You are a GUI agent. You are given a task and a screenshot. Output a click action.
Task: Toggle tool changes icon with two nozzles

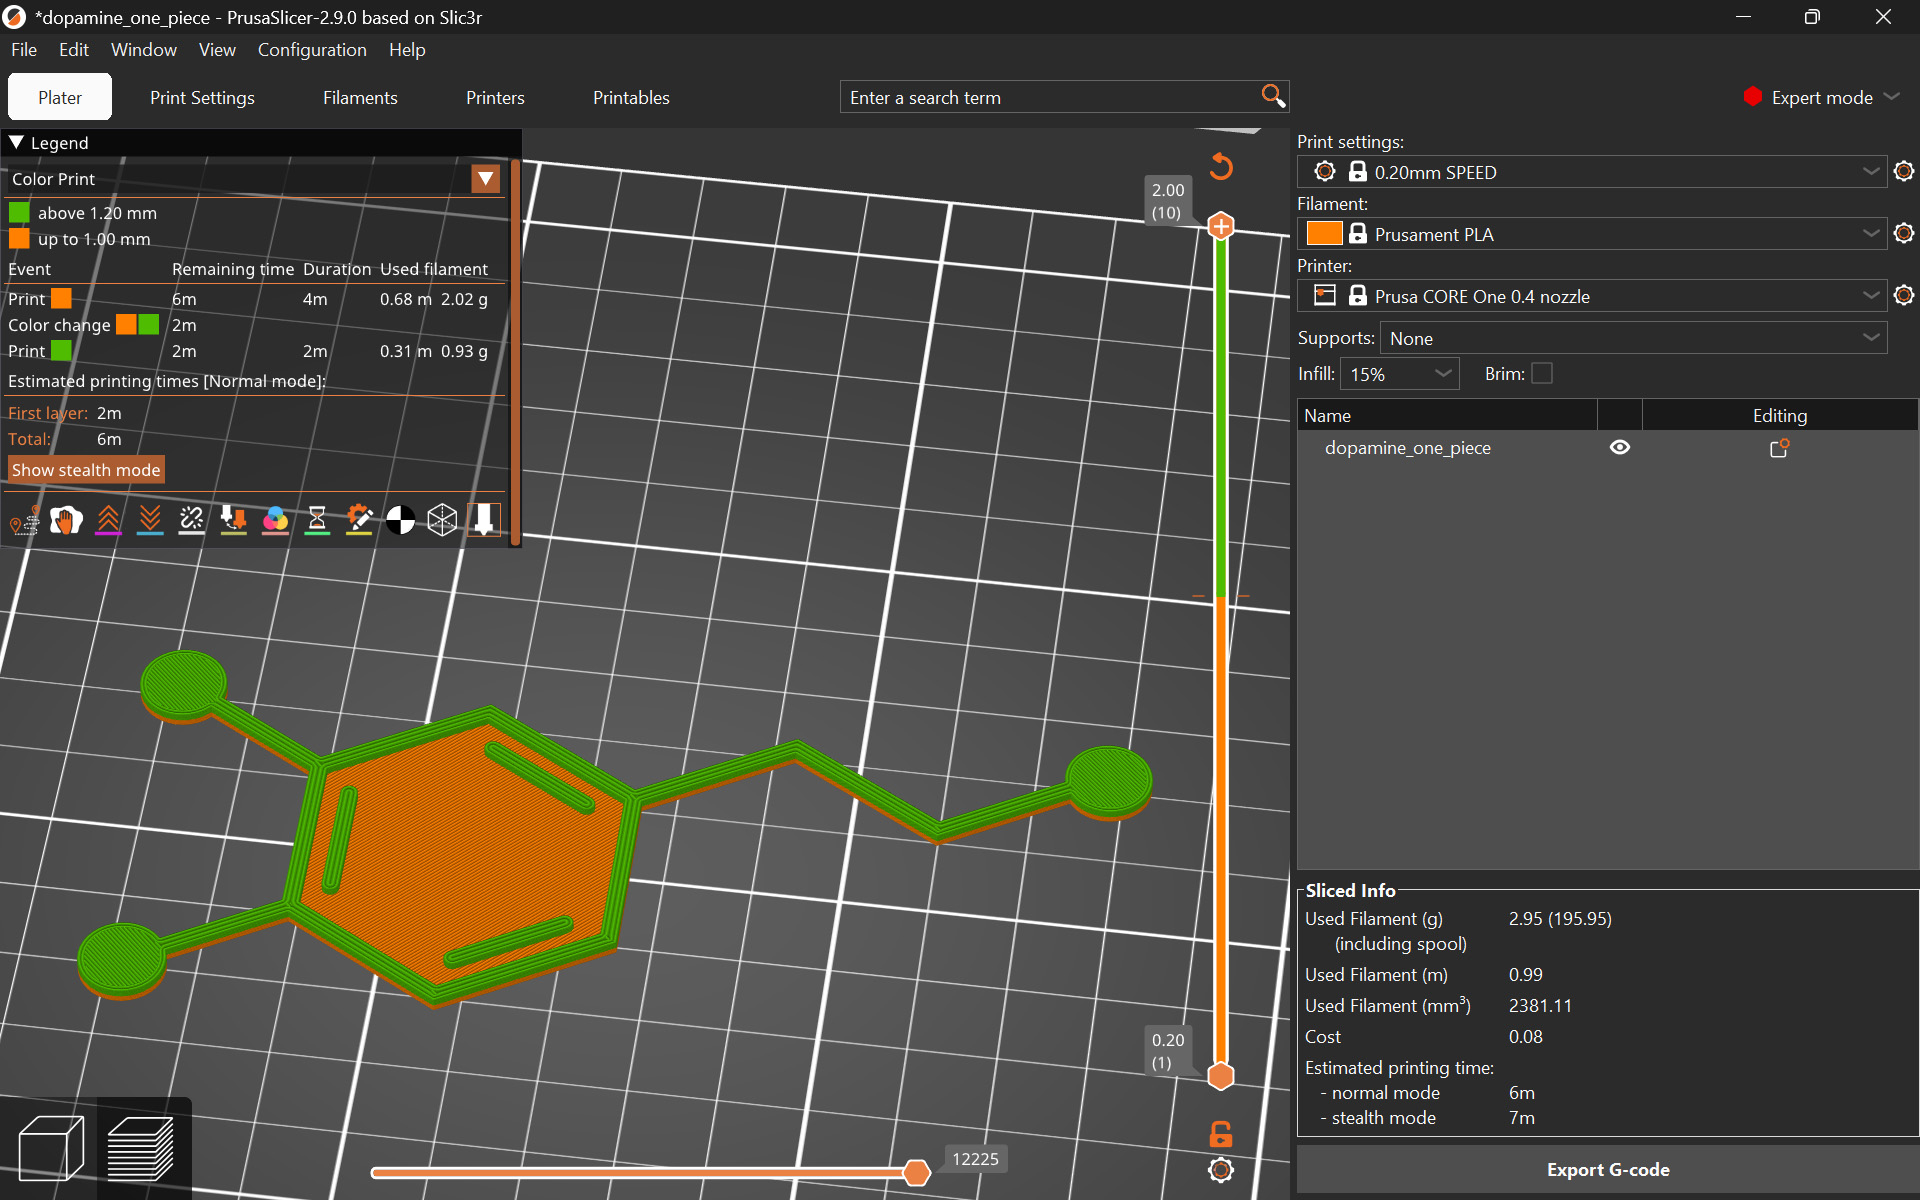coord(234,520)
